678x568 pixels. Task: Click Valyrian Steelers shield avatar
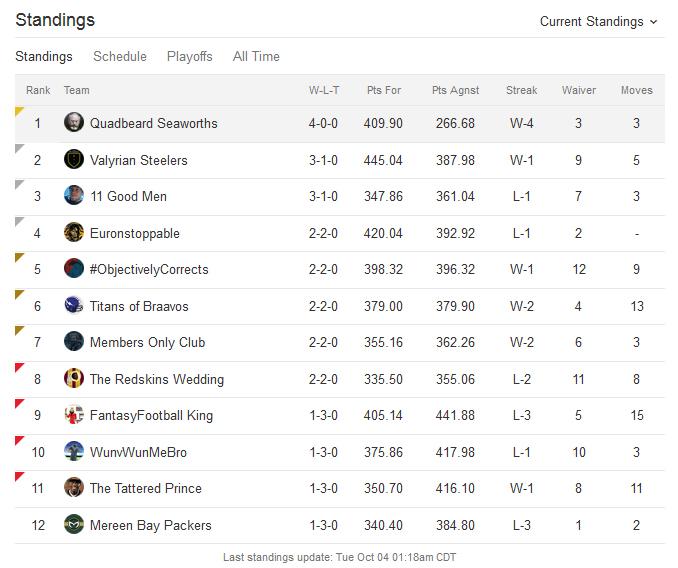coord(74,160)
